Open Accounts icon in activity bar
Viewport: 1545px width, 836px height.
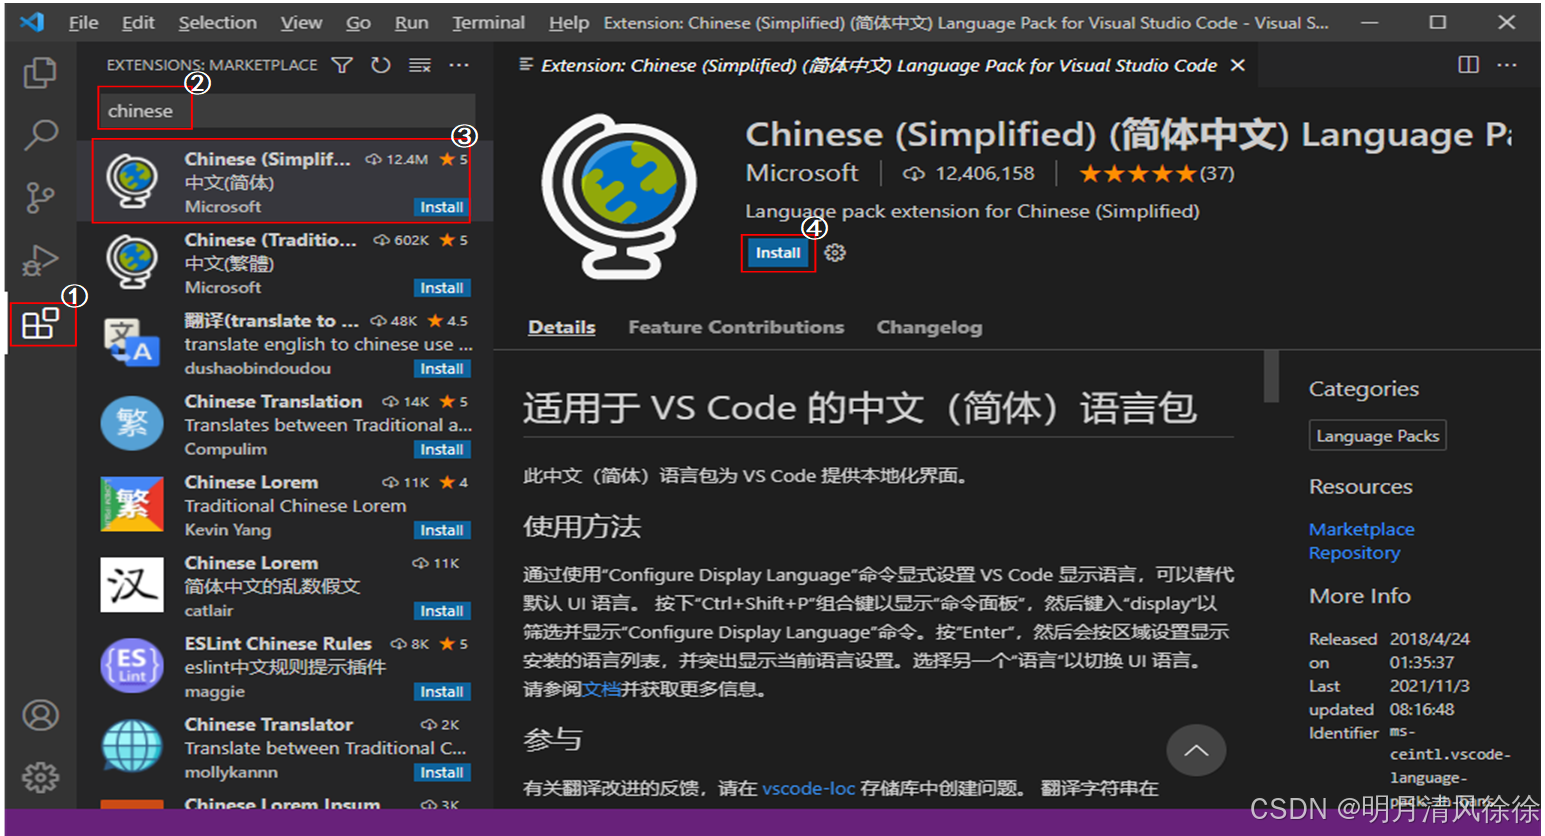[x=41, y=715]
